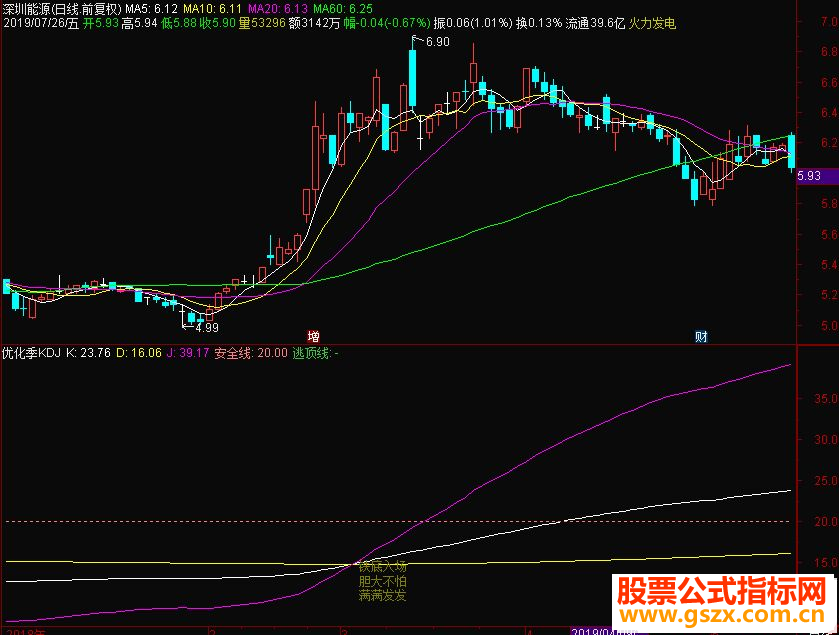Click the change value 幅-0.04(-0.67%)
The image size is (839, 635).
click(x=387, y=23)
